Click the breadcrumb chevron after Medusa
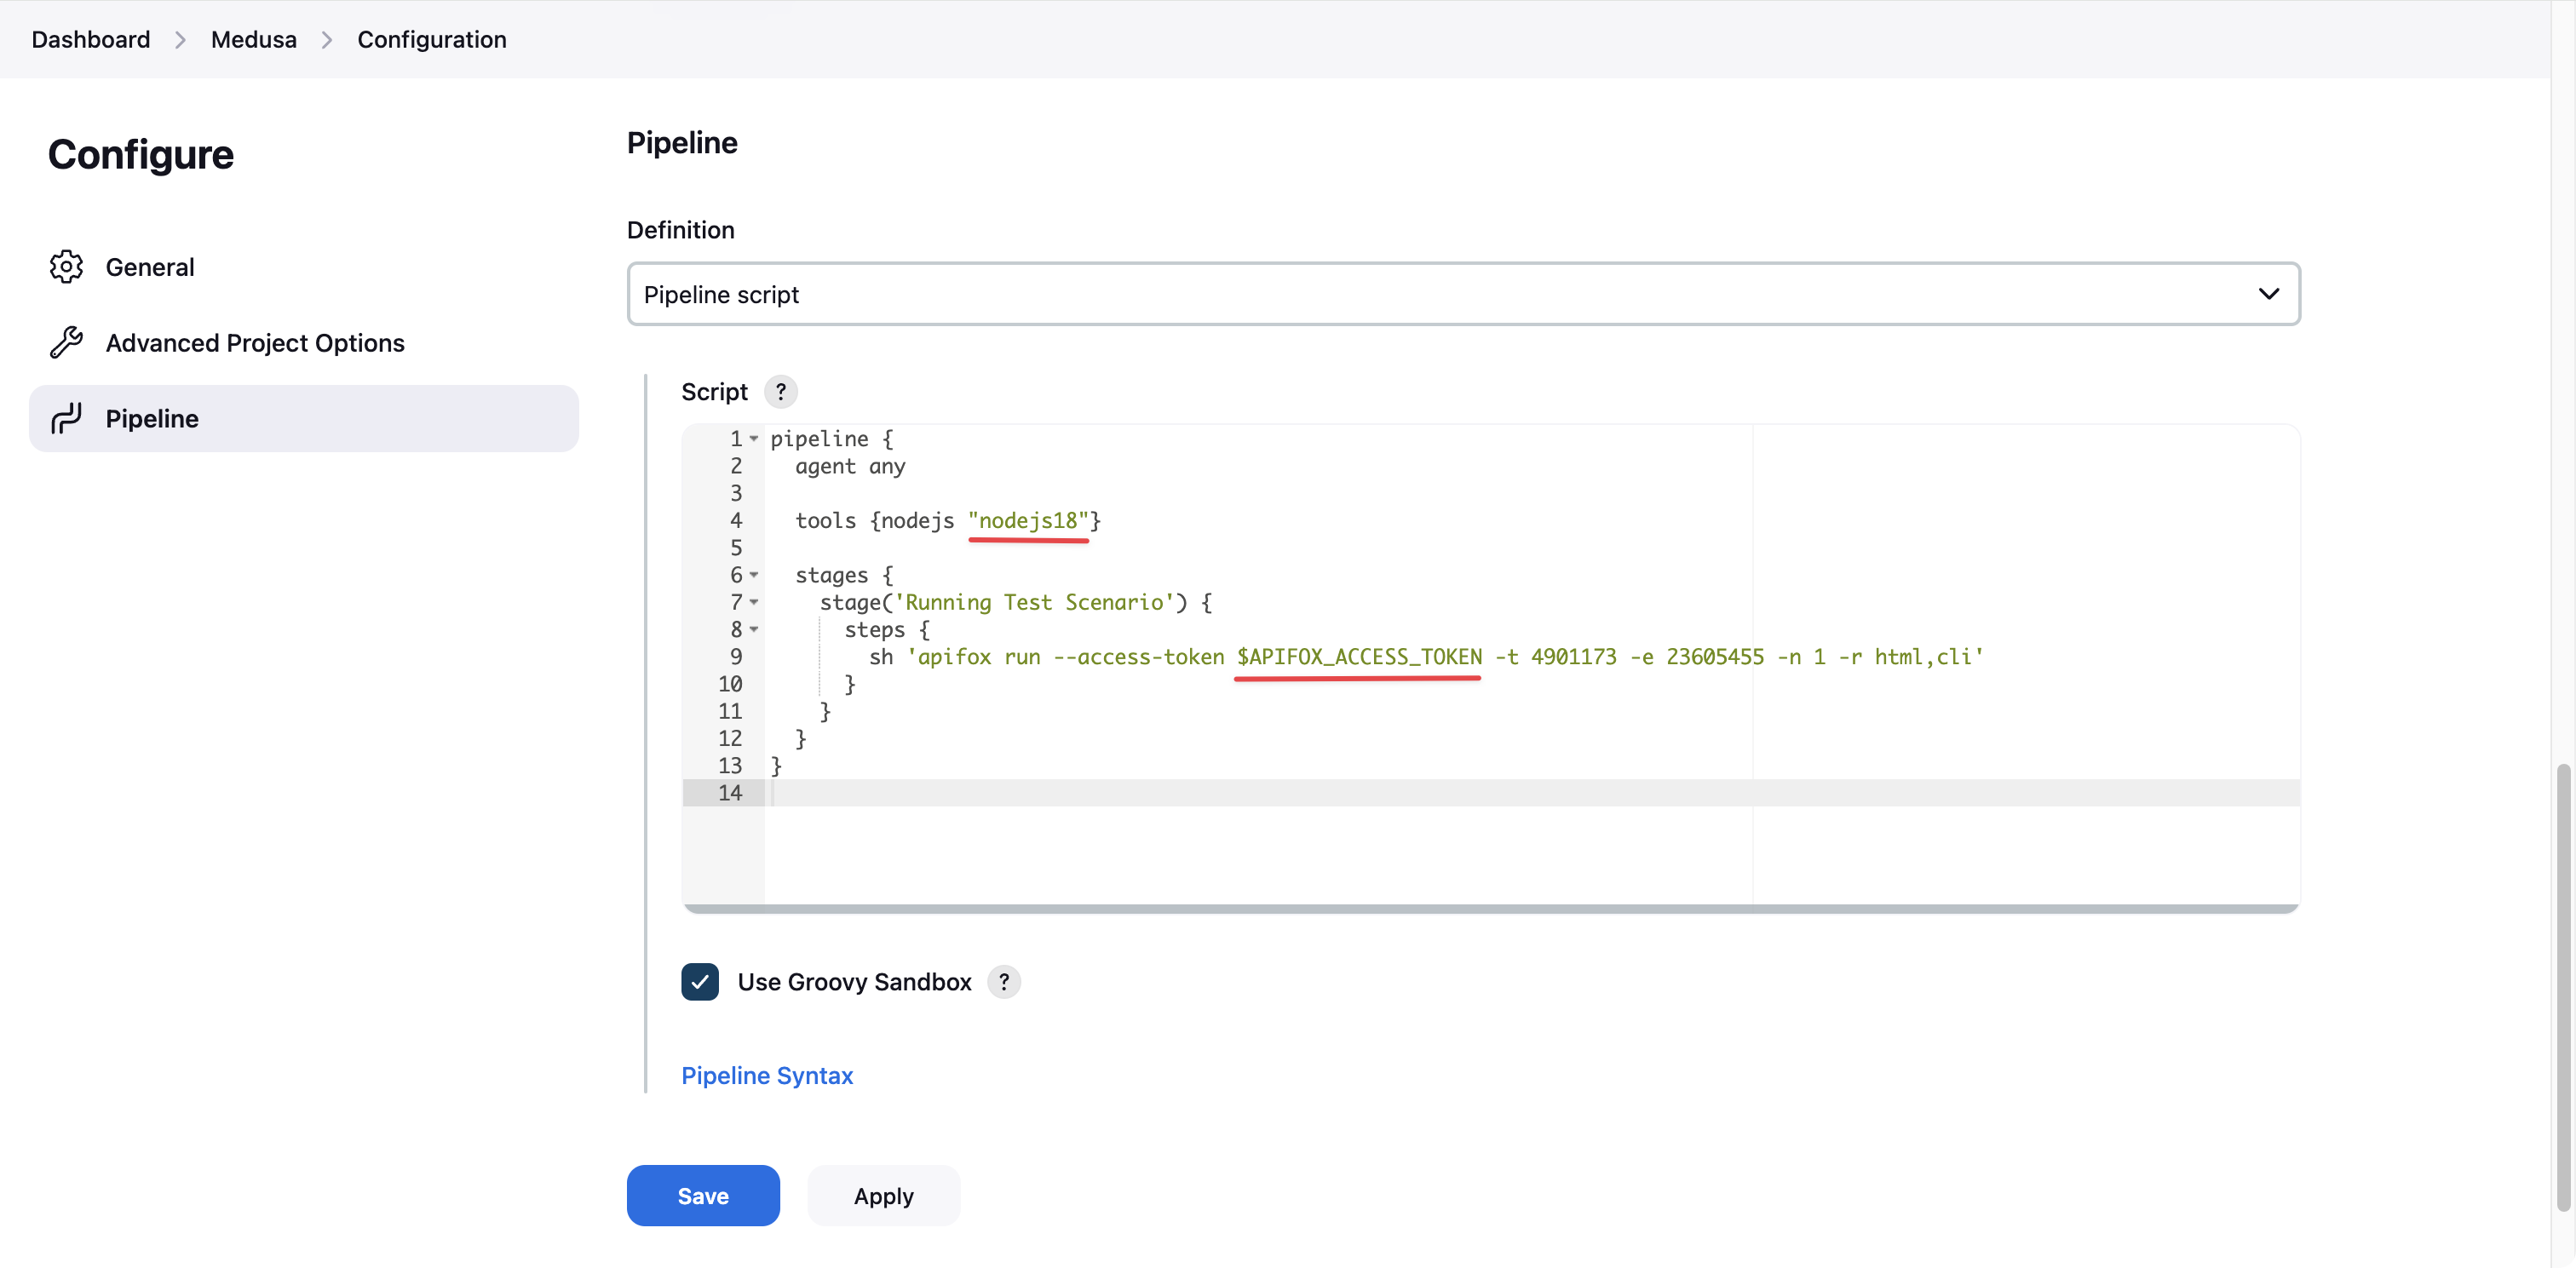Screen dimensions: 2576x1268 click(x=327, y=40)
